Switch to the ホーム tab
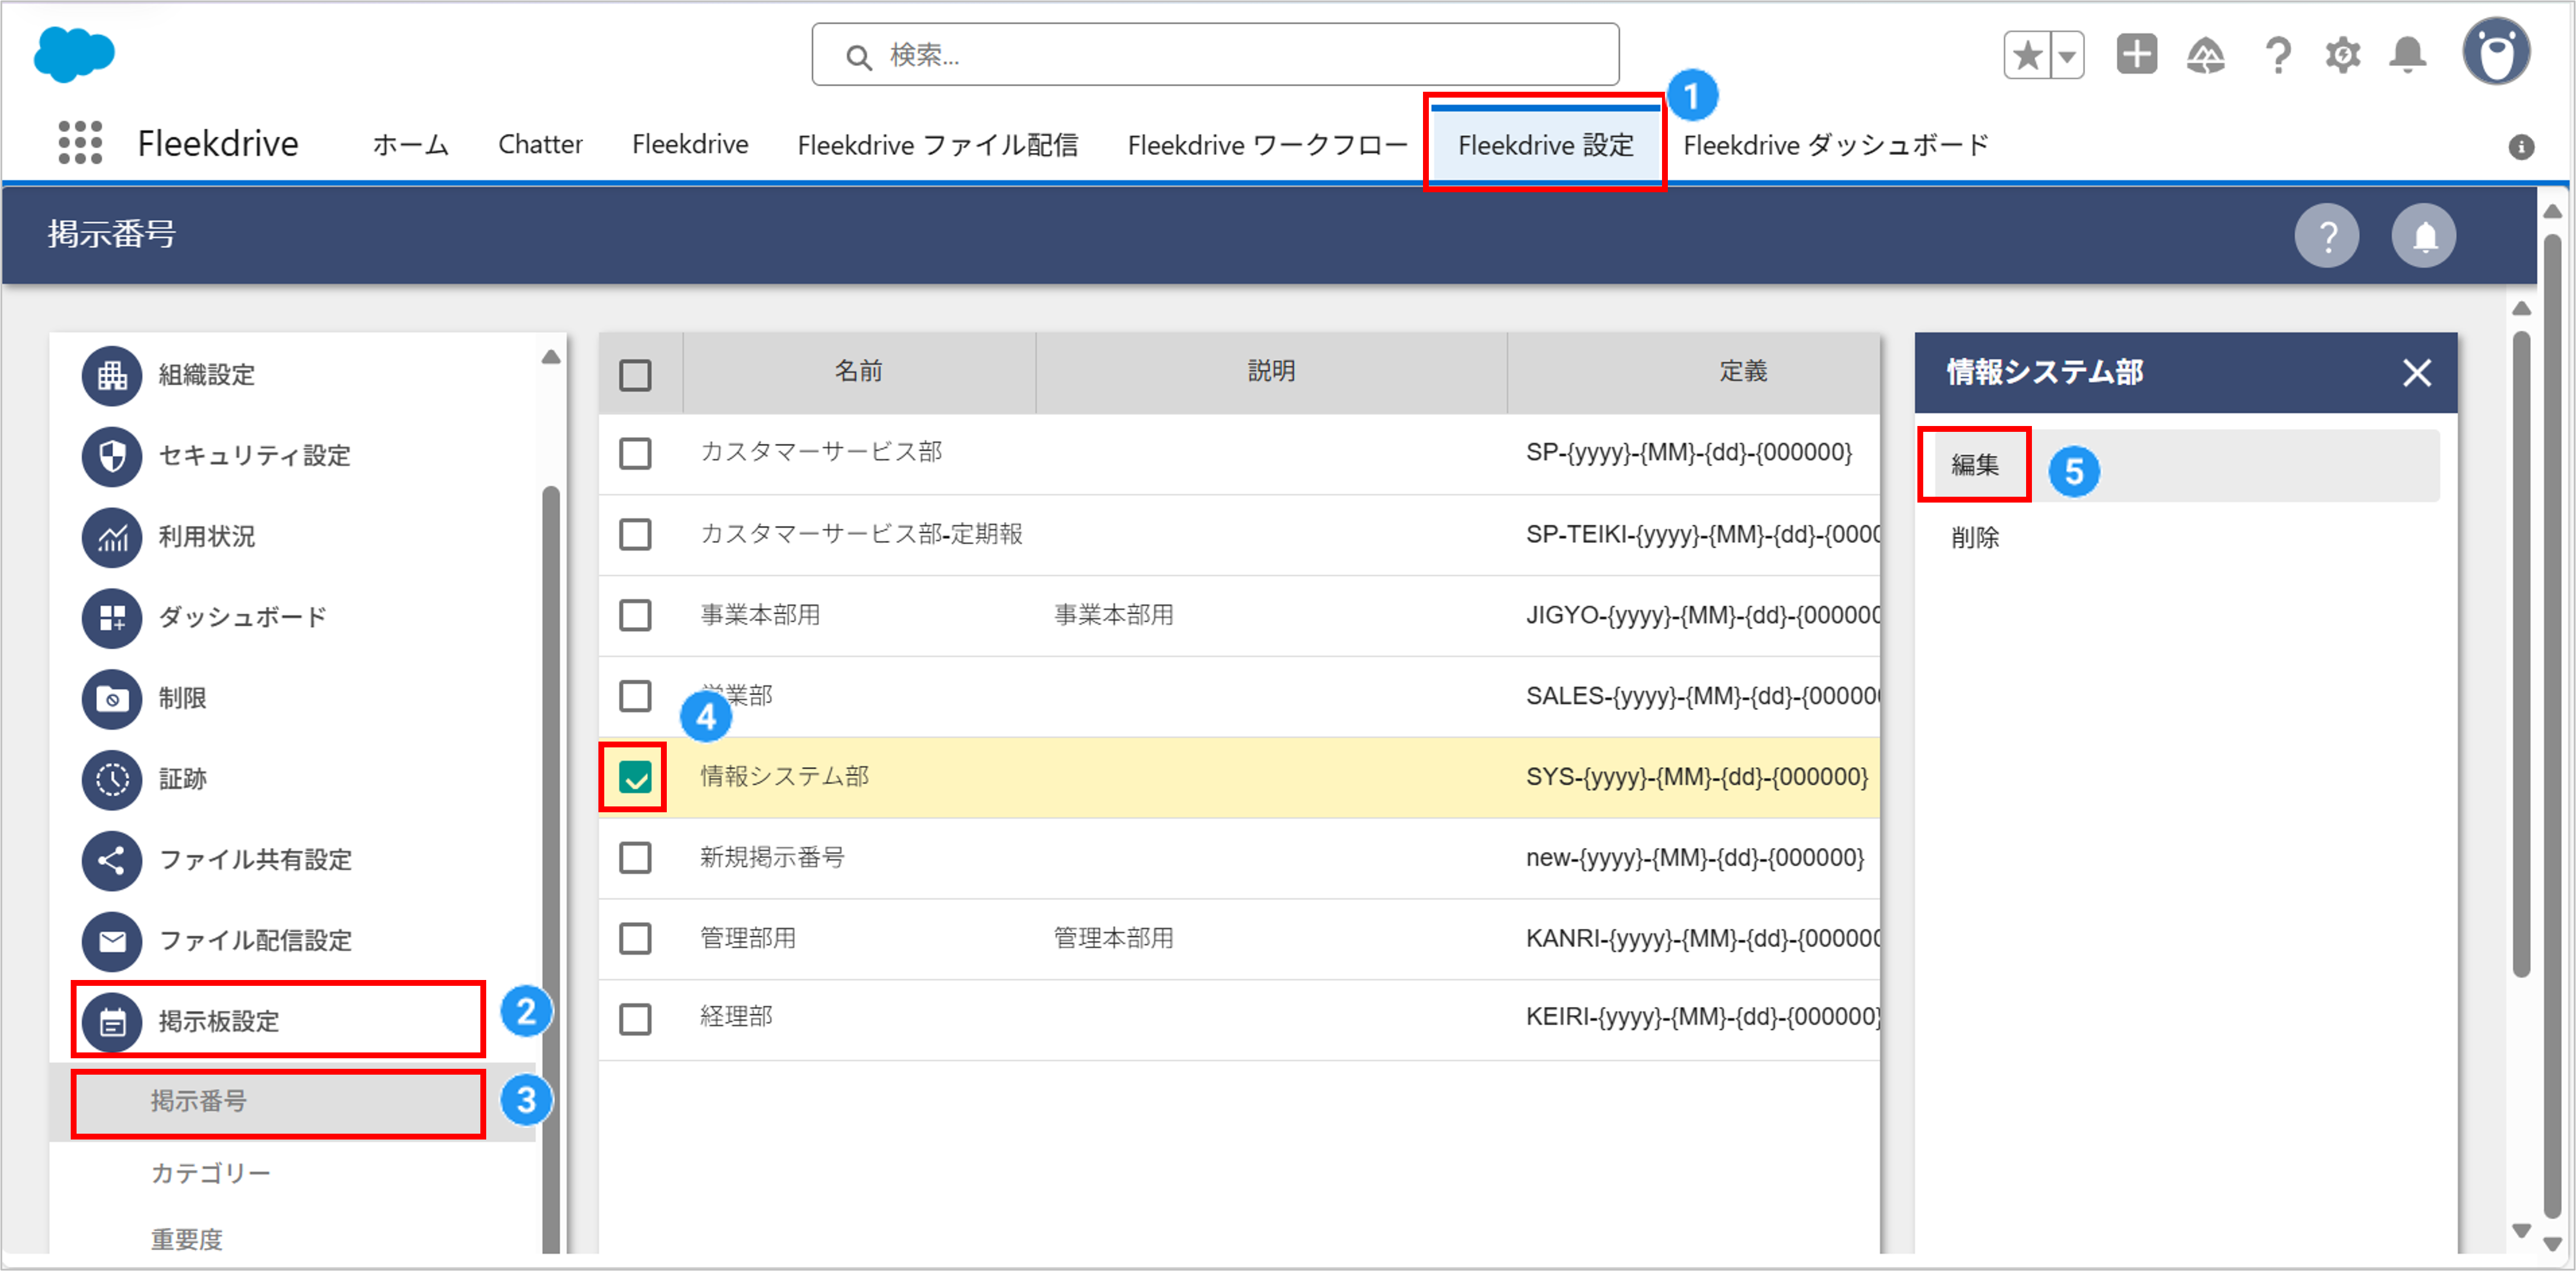The image size is (2576, 1271). 410,145
